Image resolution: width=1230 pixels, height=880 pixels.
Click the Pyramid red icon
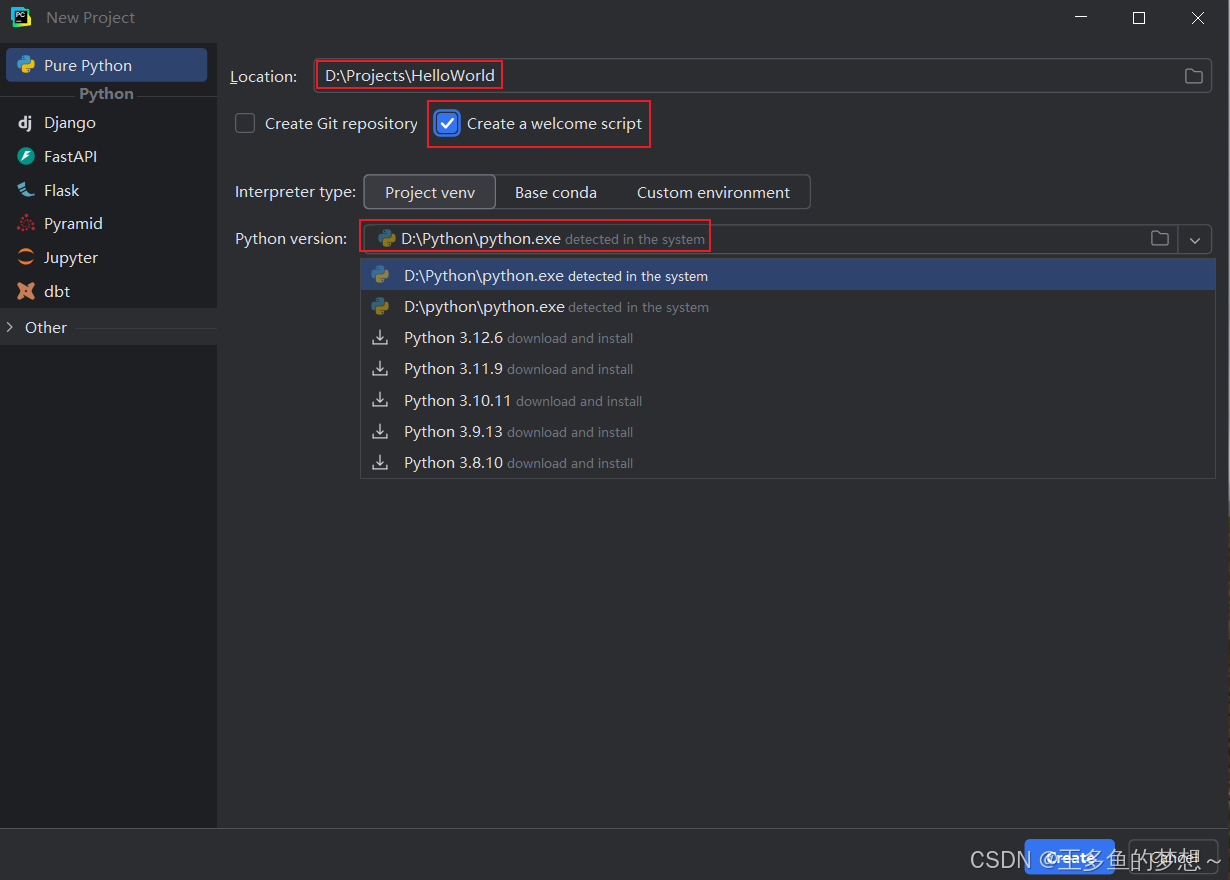(x=26, y=224)
